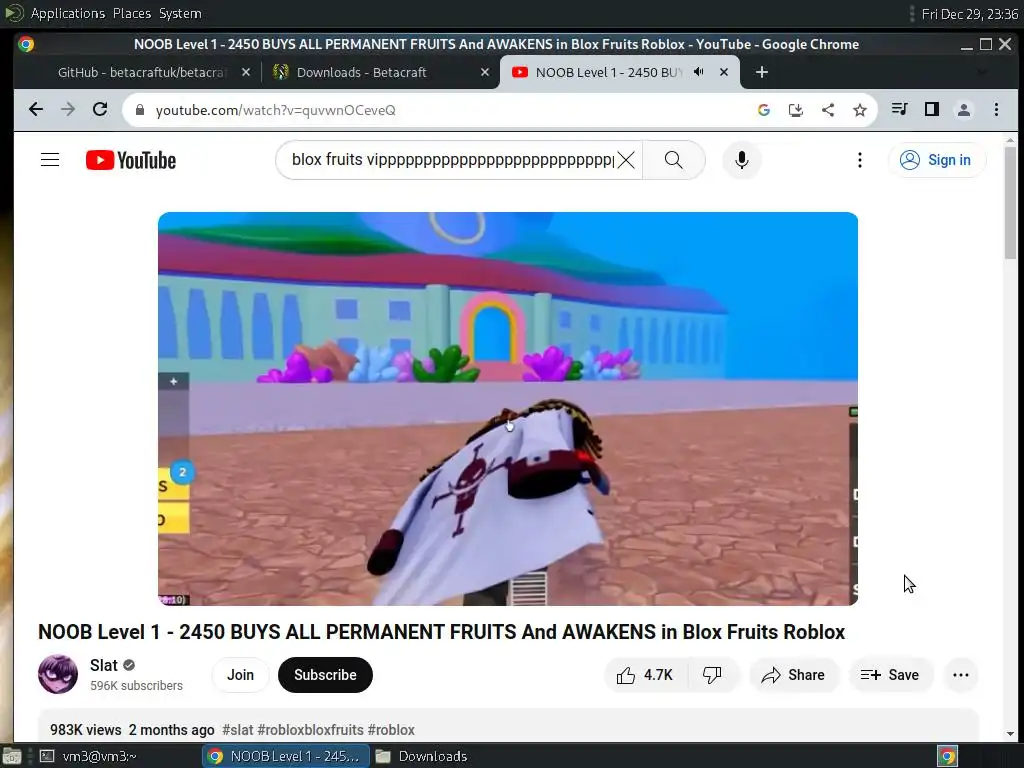Viewport: 1024px width, 768px height.
Task: Click the video title text
Action: tap(441, 632)
